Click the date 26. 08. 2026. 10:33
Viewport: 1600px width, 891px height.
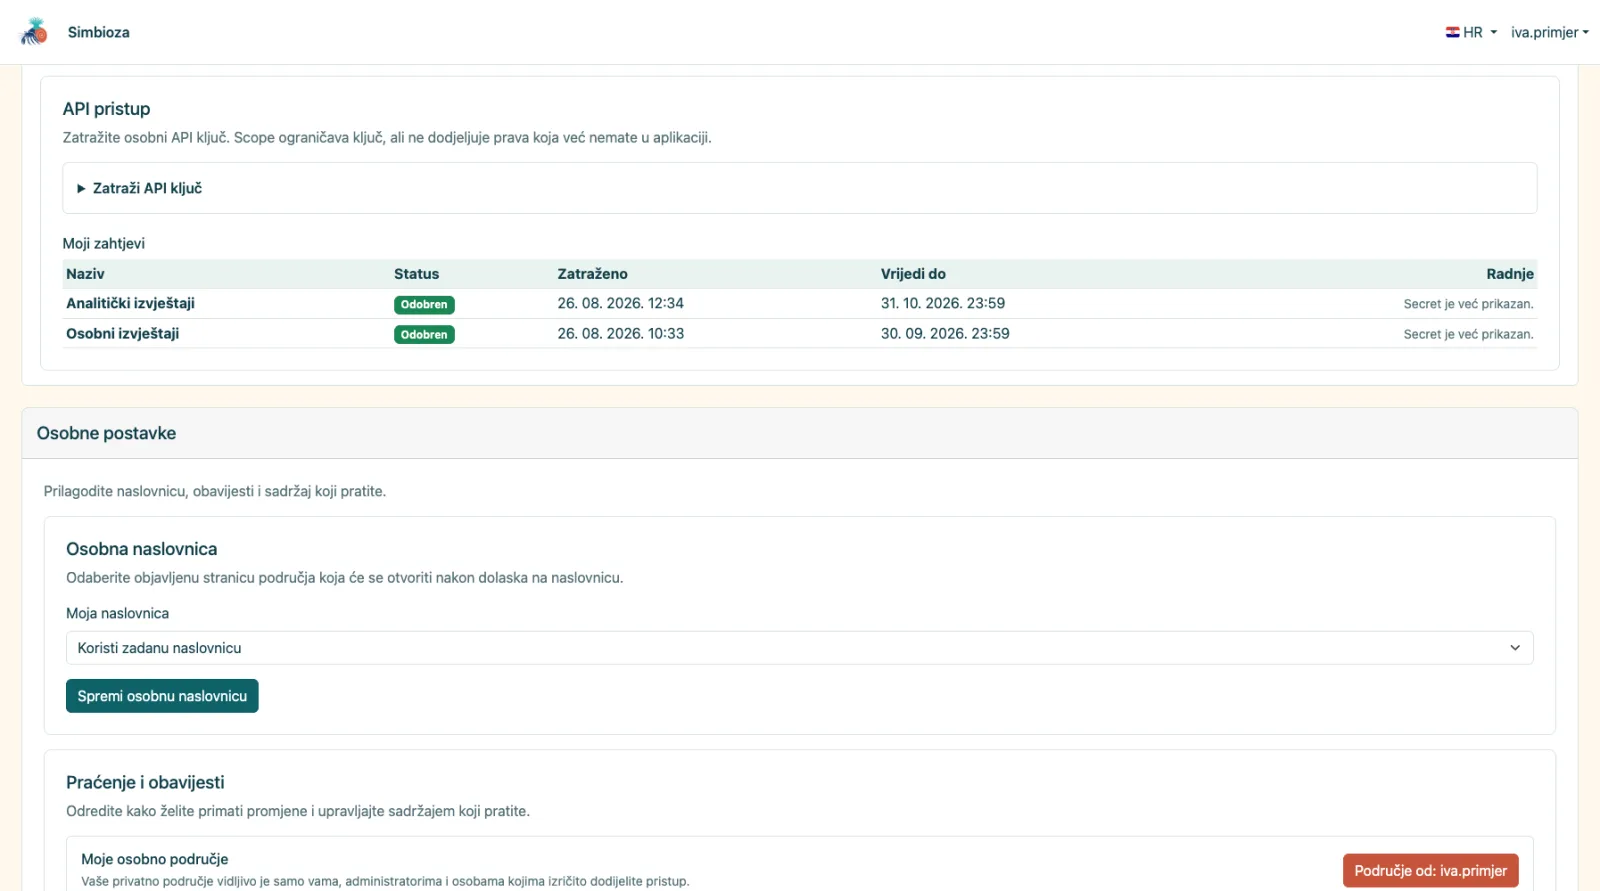point(620,333)
